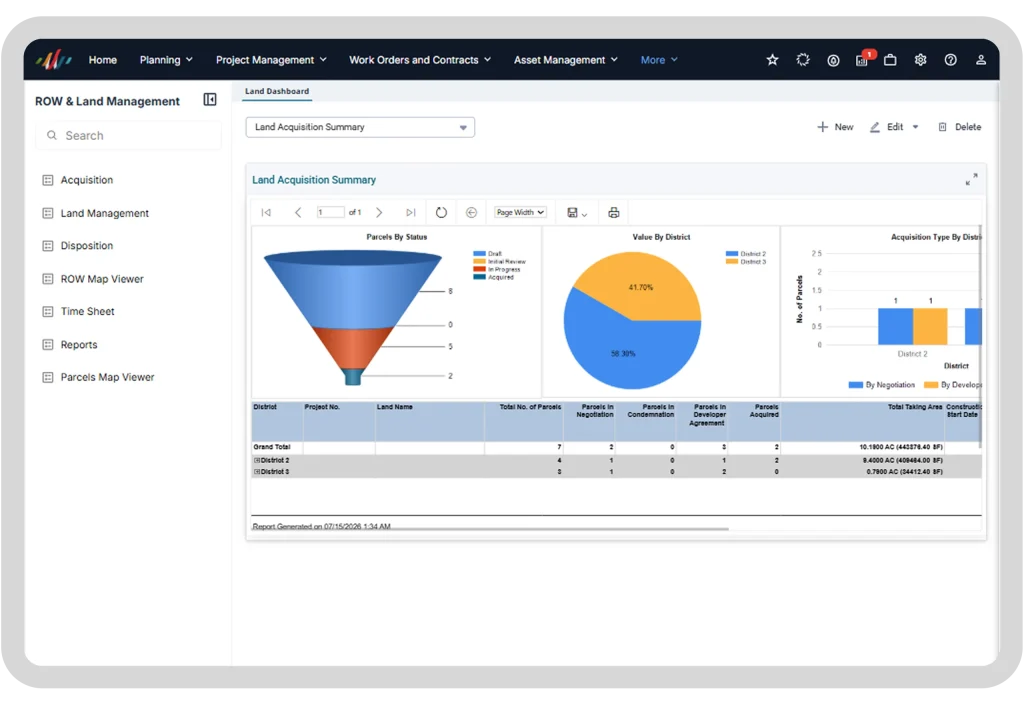Screen dimensions: 1024x705
Task: Open the notifications icon with red badge
Action: 863,59
